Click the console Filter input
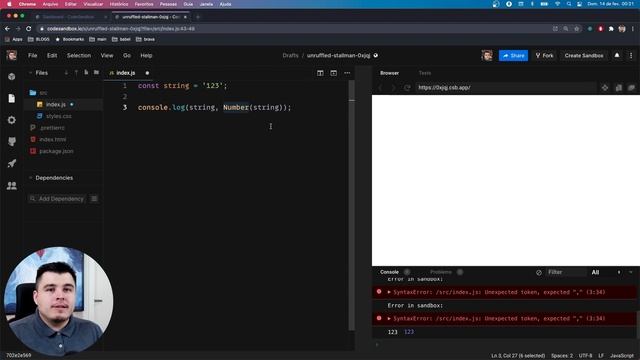Image resolution: width=640 pixels, height=360 pixels. click(566, 272)
